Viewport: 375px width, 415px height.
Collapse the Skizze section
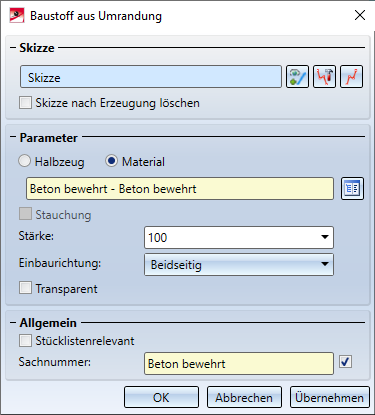pos(13,48)
